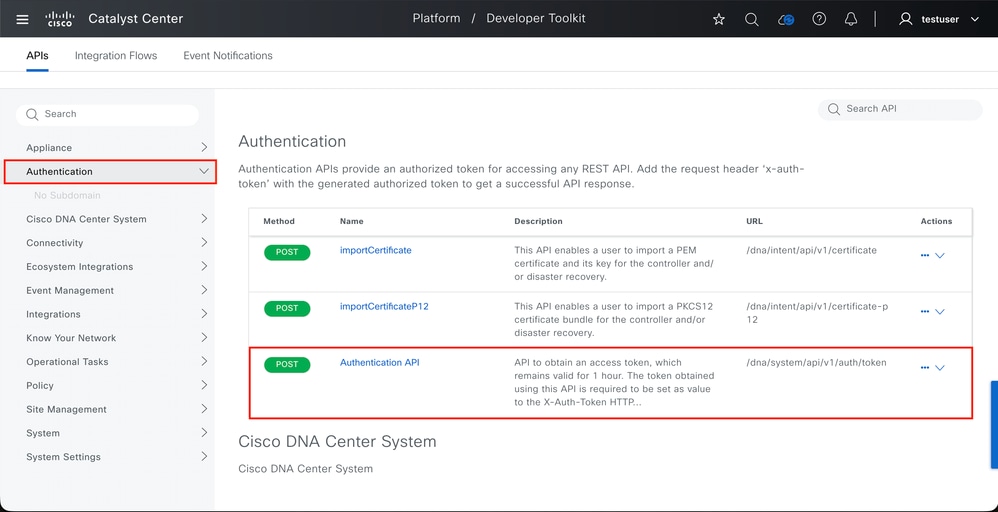Click the Name column header
Image resolution: width=998 pixels, height=512 pixels.
click(351, 221)
